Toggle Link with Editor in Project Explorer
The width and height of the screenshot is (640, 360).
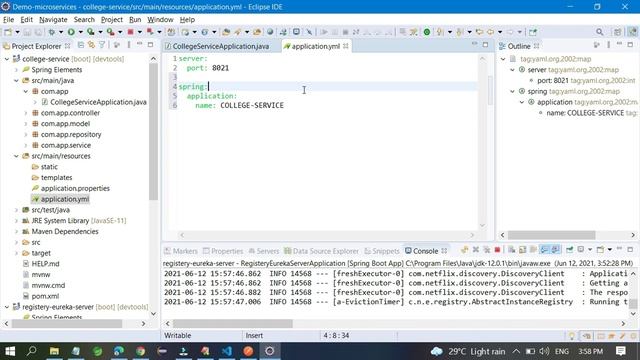pyautogui.click(x=91, y=45)
